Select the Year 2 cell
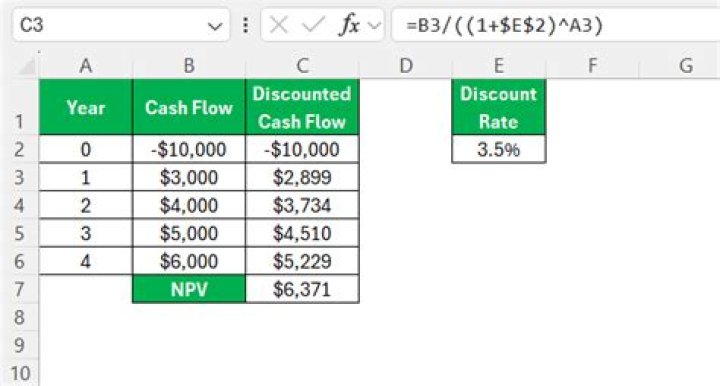Screen dimensions: 720x386 coord(86,205)
